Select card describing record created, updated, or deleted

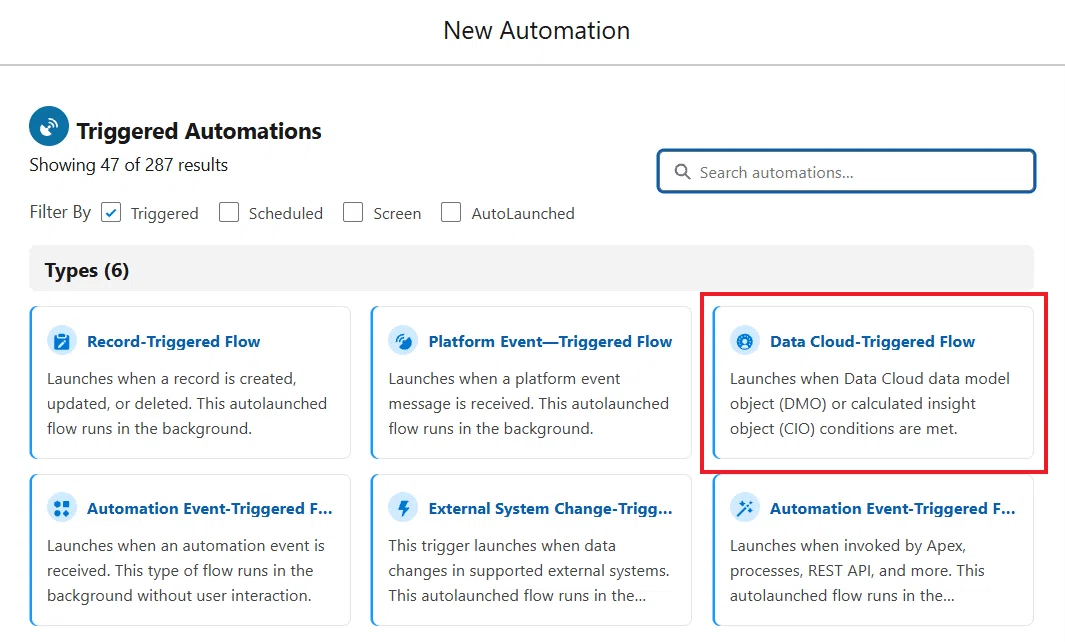pos(190,382)
